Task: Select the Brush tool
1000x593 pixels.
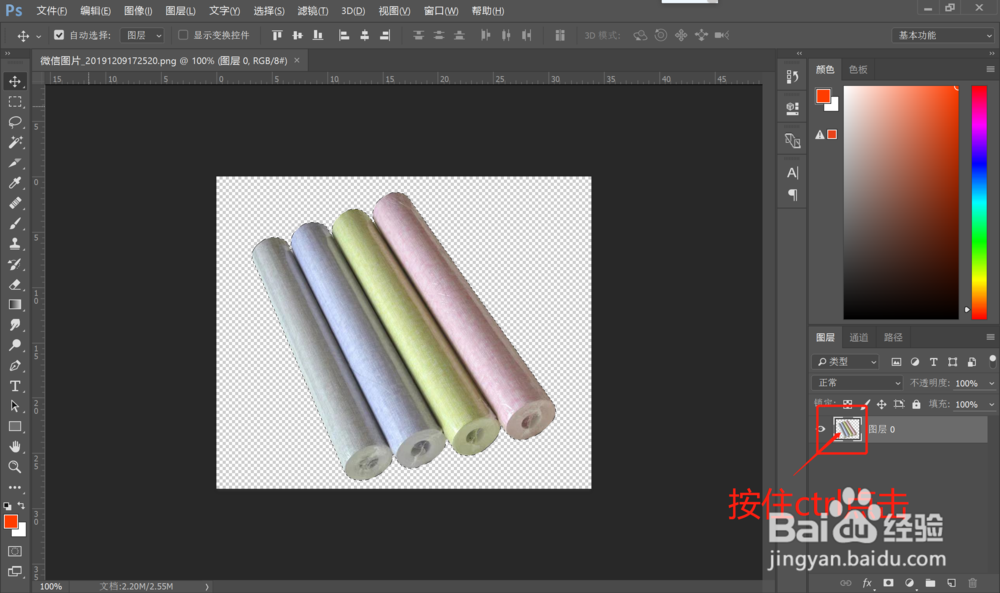Action: pos(15,224)
